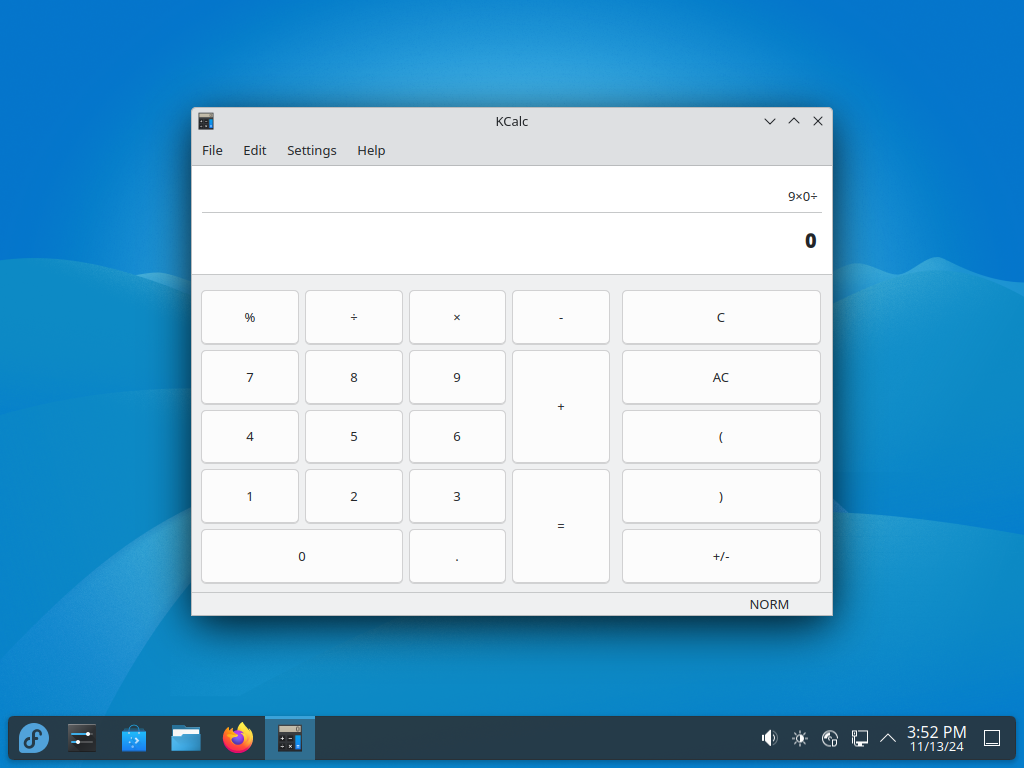Open the clock showing 3:52 PM

(936, 739)
